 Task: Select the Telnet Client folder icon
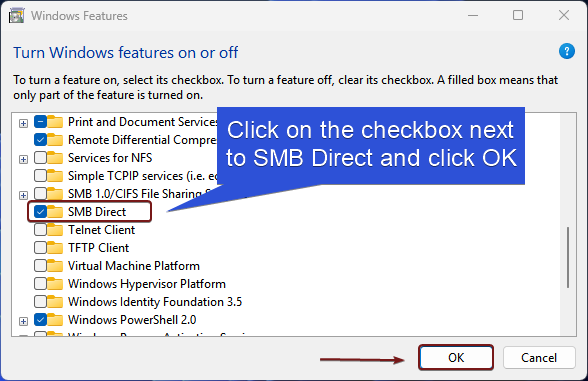click(55, 230)
